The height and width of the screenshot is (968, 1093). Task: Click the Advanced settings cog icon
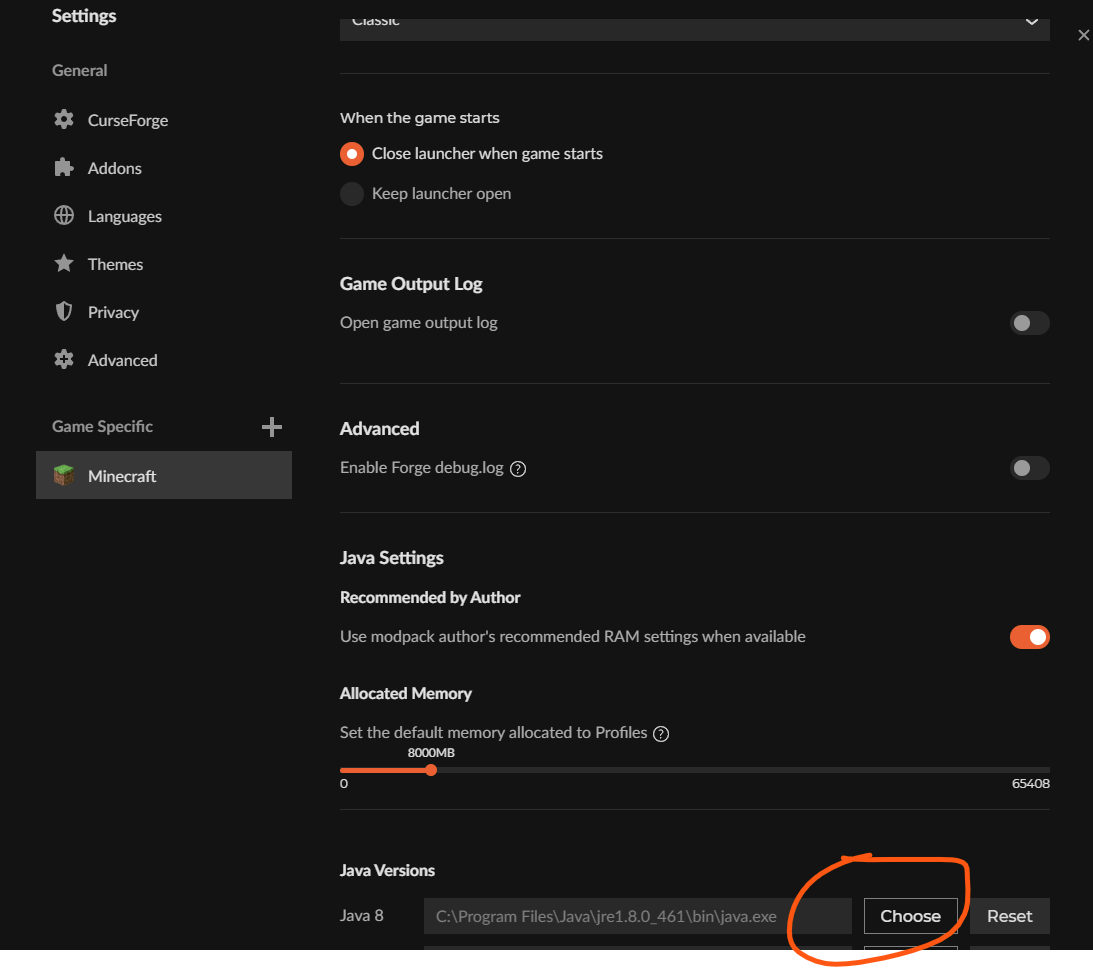(64, 360)
